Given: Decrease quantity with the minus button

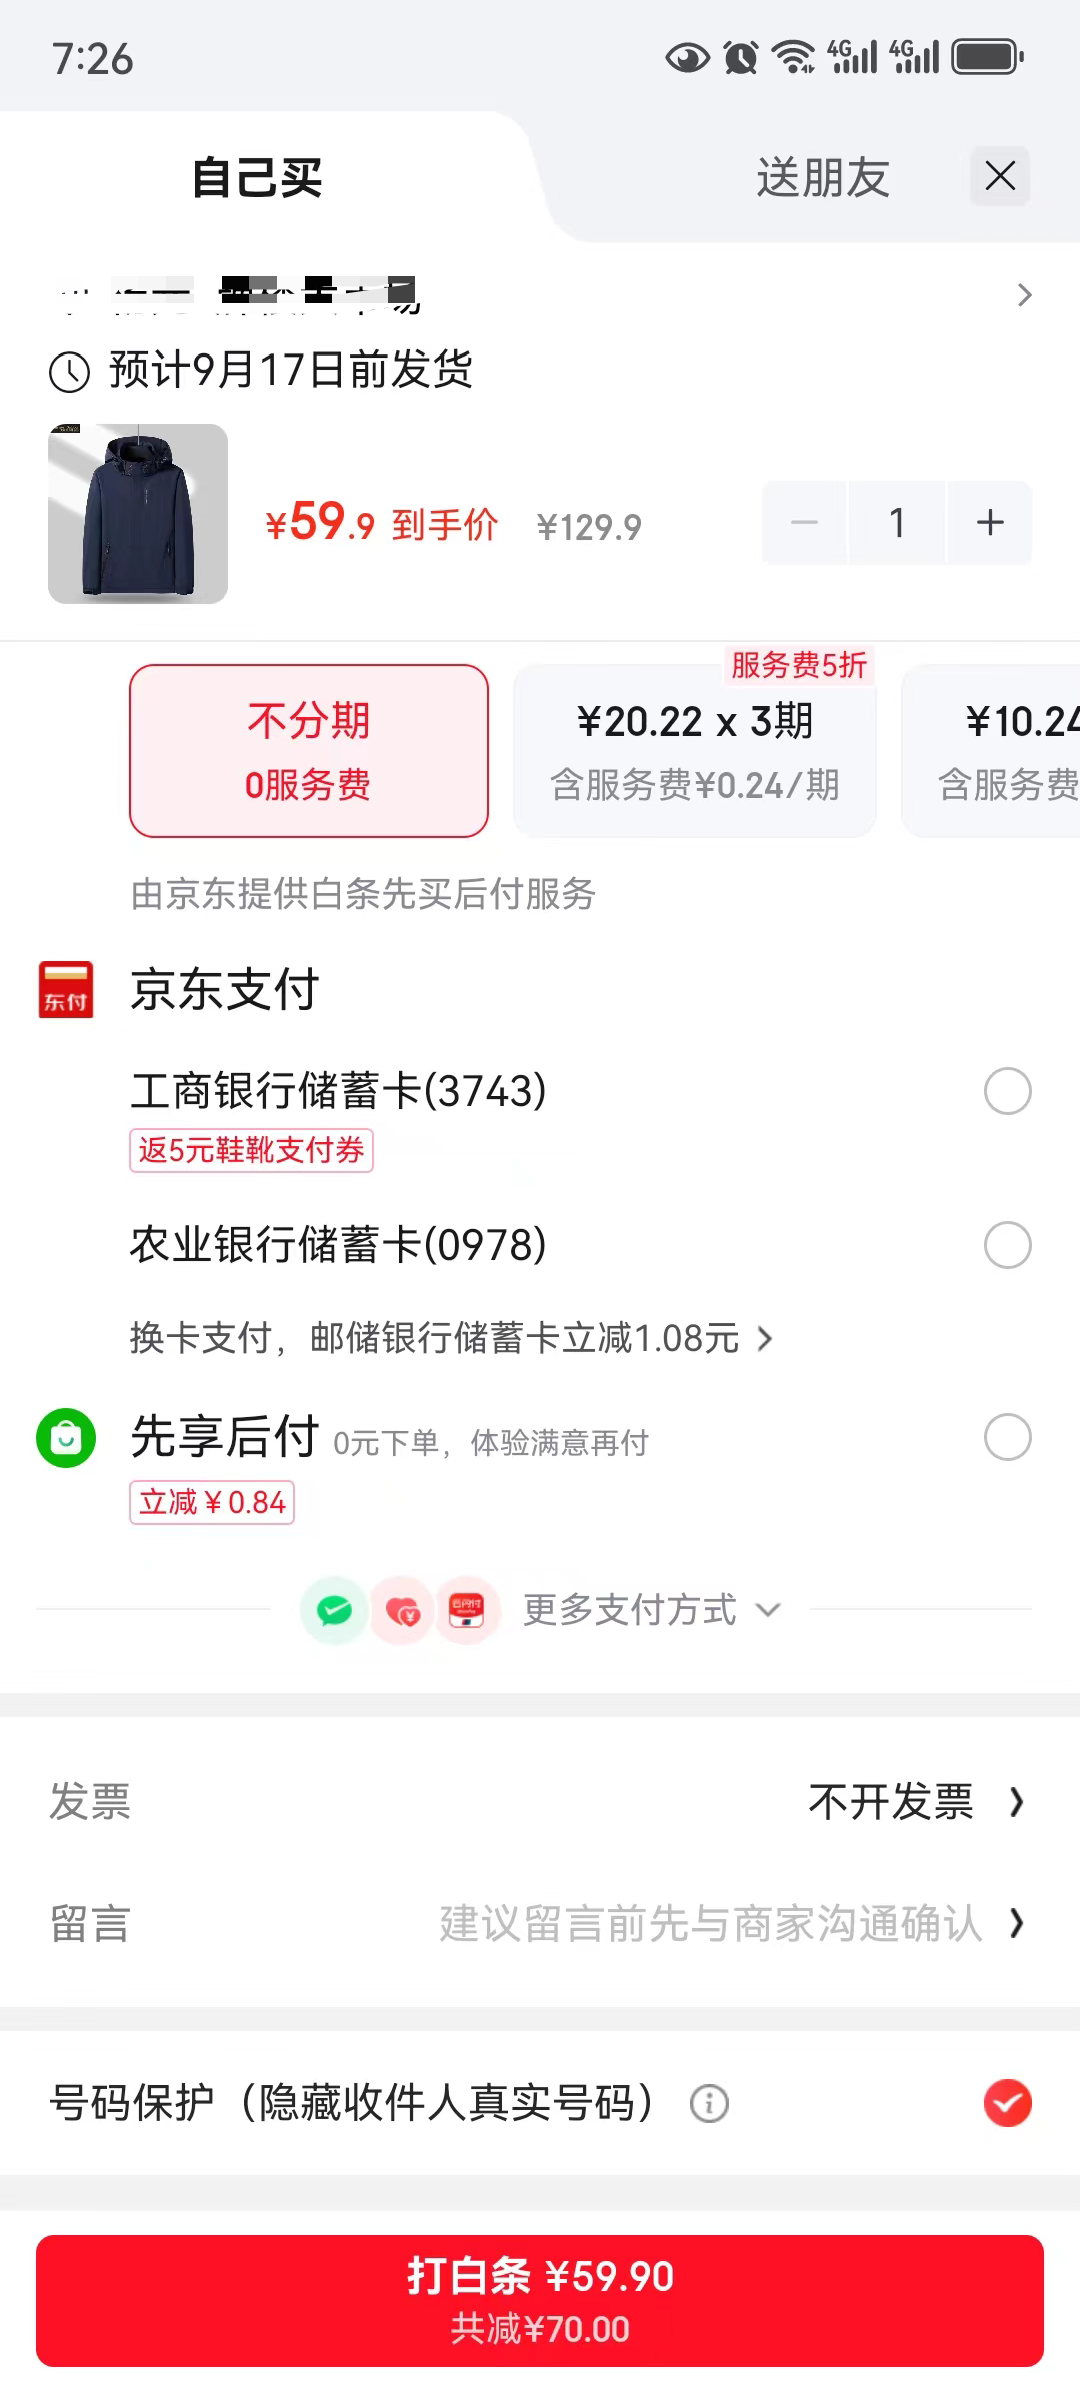Looking at the screenshot, I should (x=804, y=522).
